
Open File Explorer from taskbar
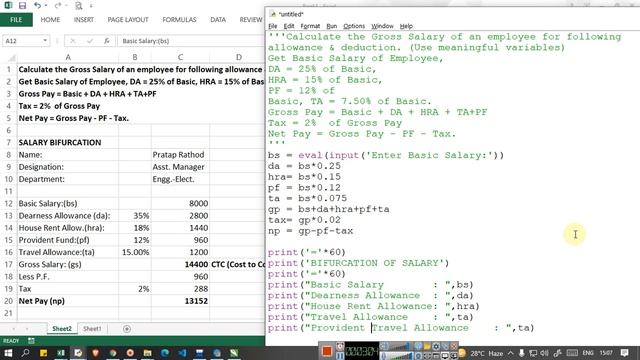click(147, 353)
